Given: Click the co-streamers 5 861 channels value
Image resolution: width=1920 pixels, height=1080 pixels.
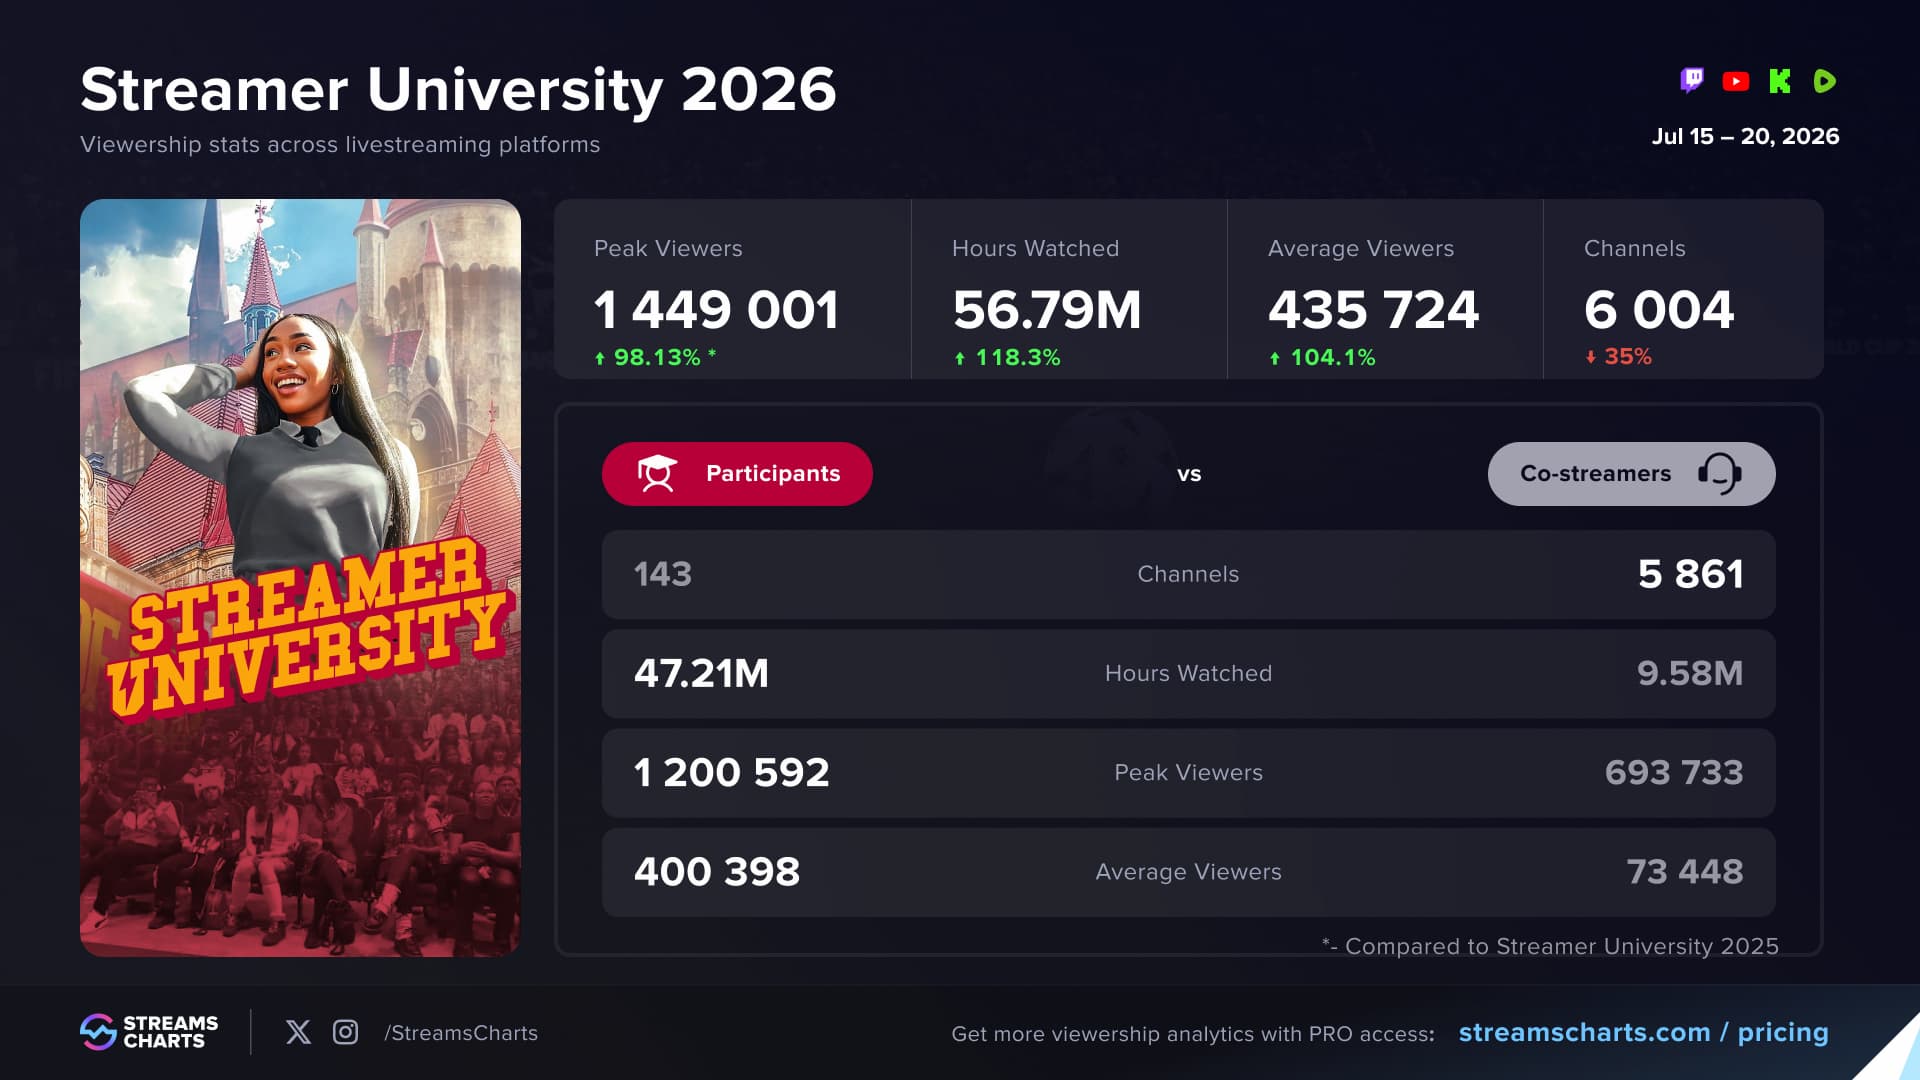Looking at the screenshot, I should (1690, 574).
